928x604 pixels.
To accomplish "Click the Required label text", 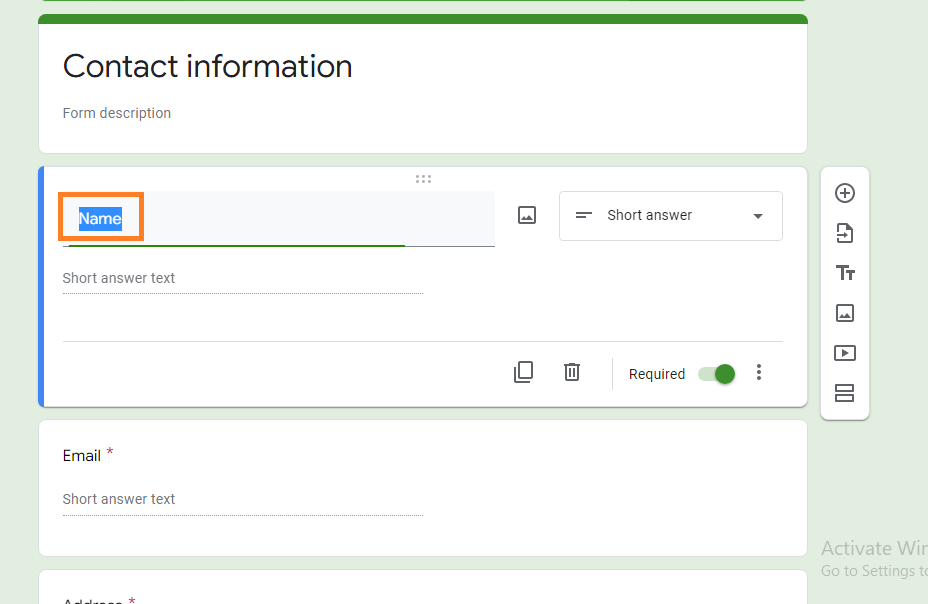I will click(657, 374).
